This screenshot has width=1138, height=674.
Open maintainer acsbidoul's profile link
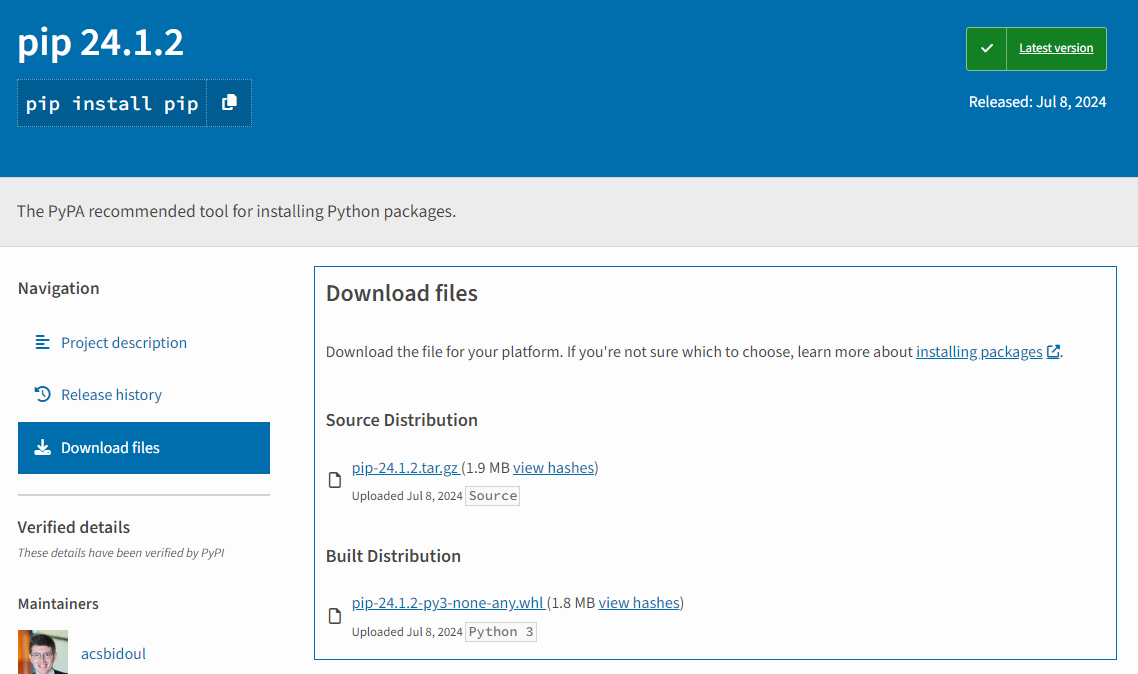point(113,654)
